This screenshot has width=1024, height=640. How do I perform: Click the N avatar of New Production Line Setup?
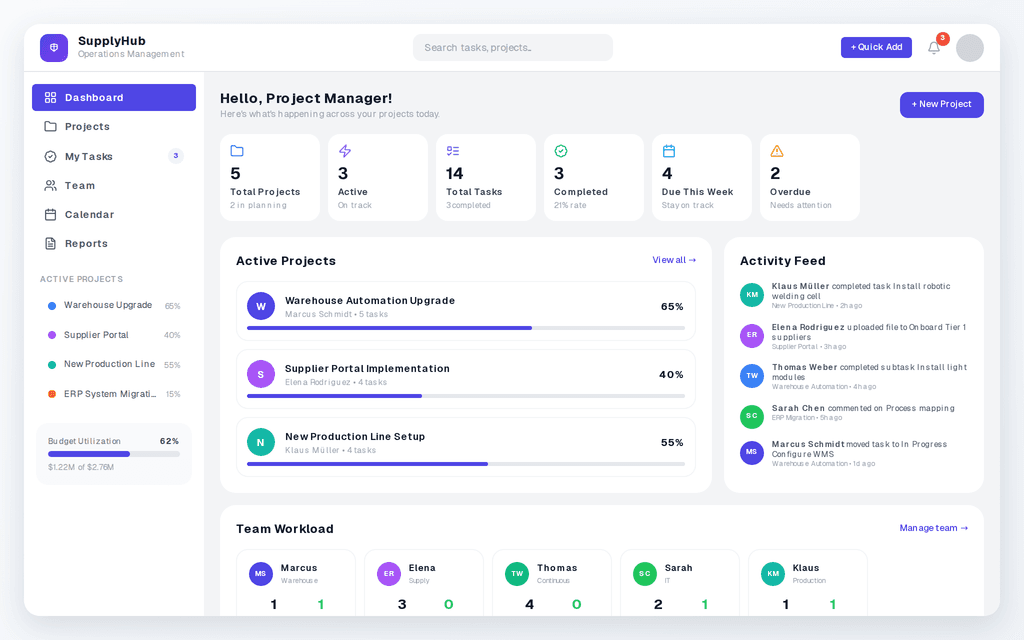click(261, 442)
